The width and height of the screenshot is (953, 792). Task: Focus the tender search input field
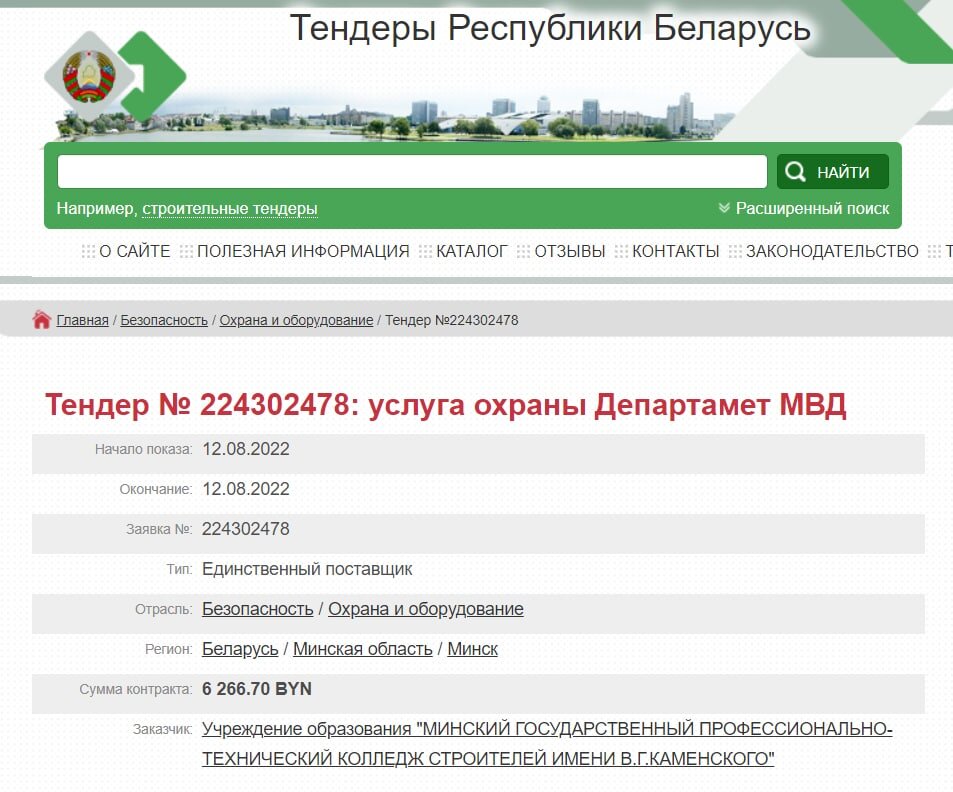[412, 171]
